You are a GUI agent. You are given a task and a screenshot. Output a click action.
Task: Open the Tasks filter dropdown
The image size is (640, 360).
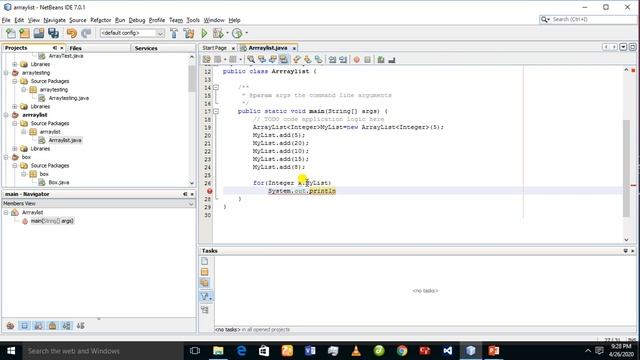click(206, 297)
